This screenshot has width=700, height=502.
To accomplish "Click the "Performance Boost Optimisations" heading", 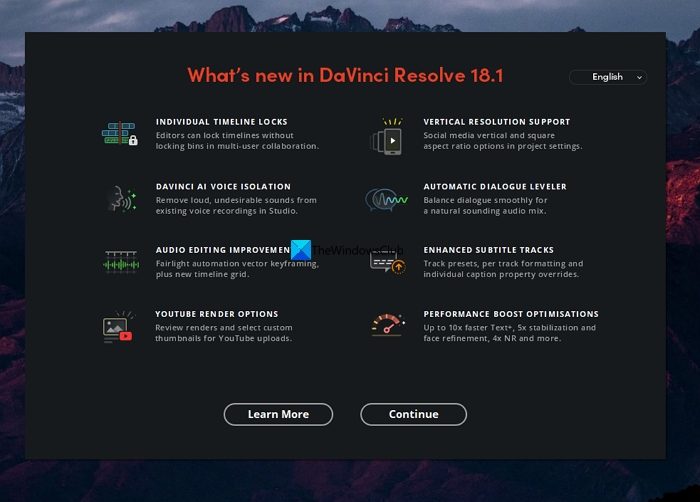I will pos(511,314).
